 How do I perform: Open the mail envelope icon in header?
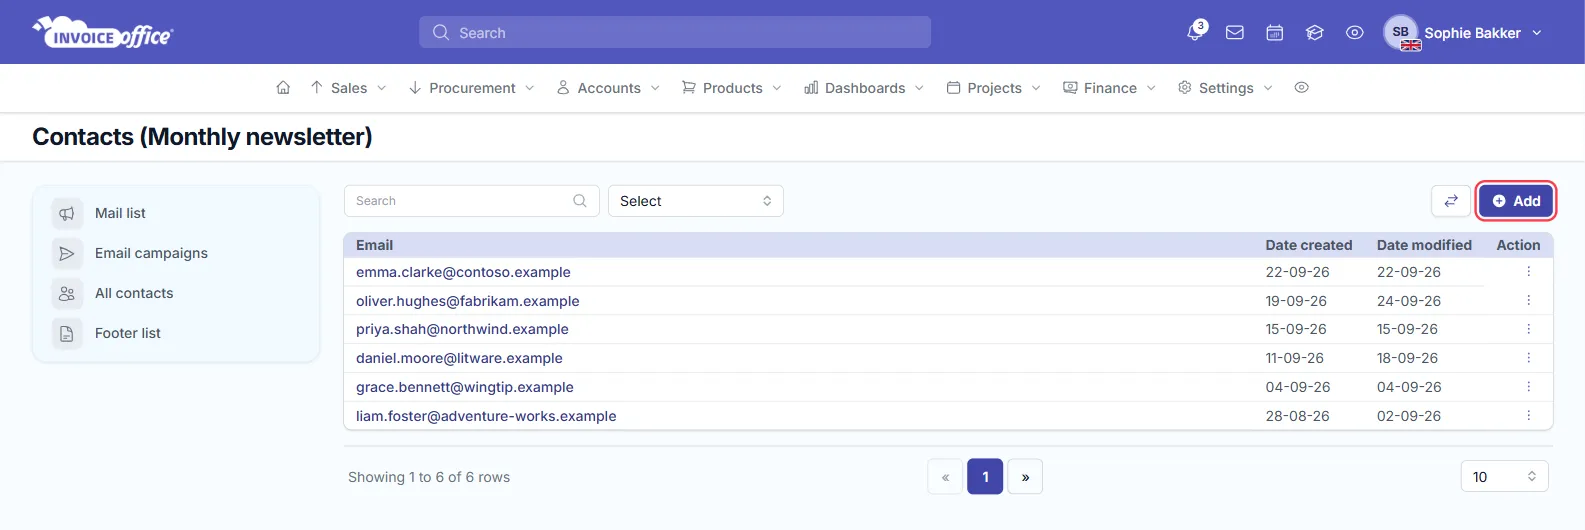tap(1235, 33)
